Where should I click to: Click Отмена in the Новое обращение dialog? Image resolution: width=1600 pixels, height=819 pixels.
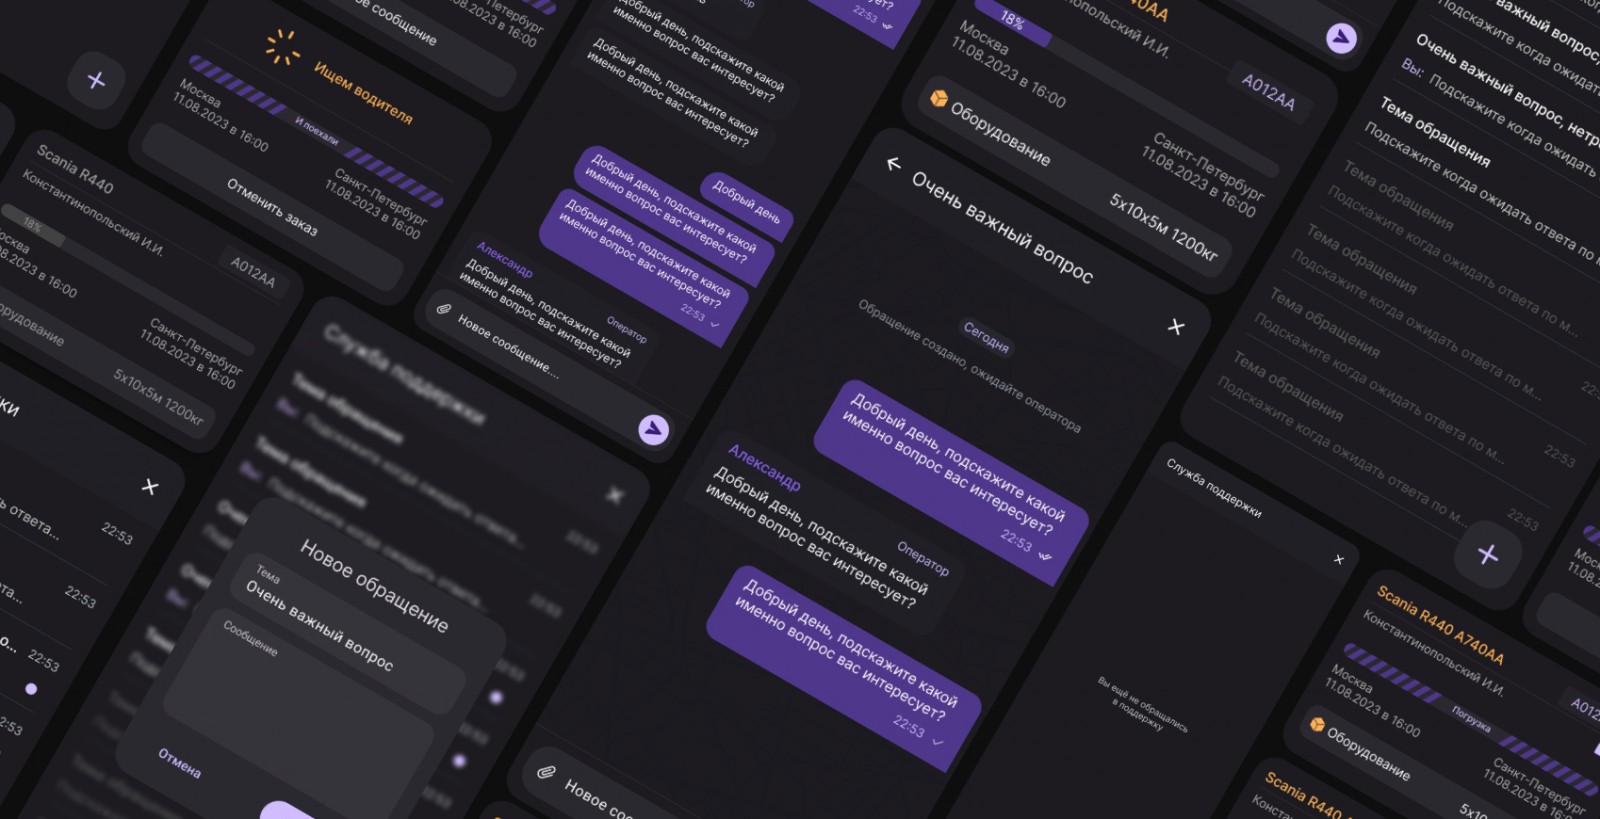(179, 763)
